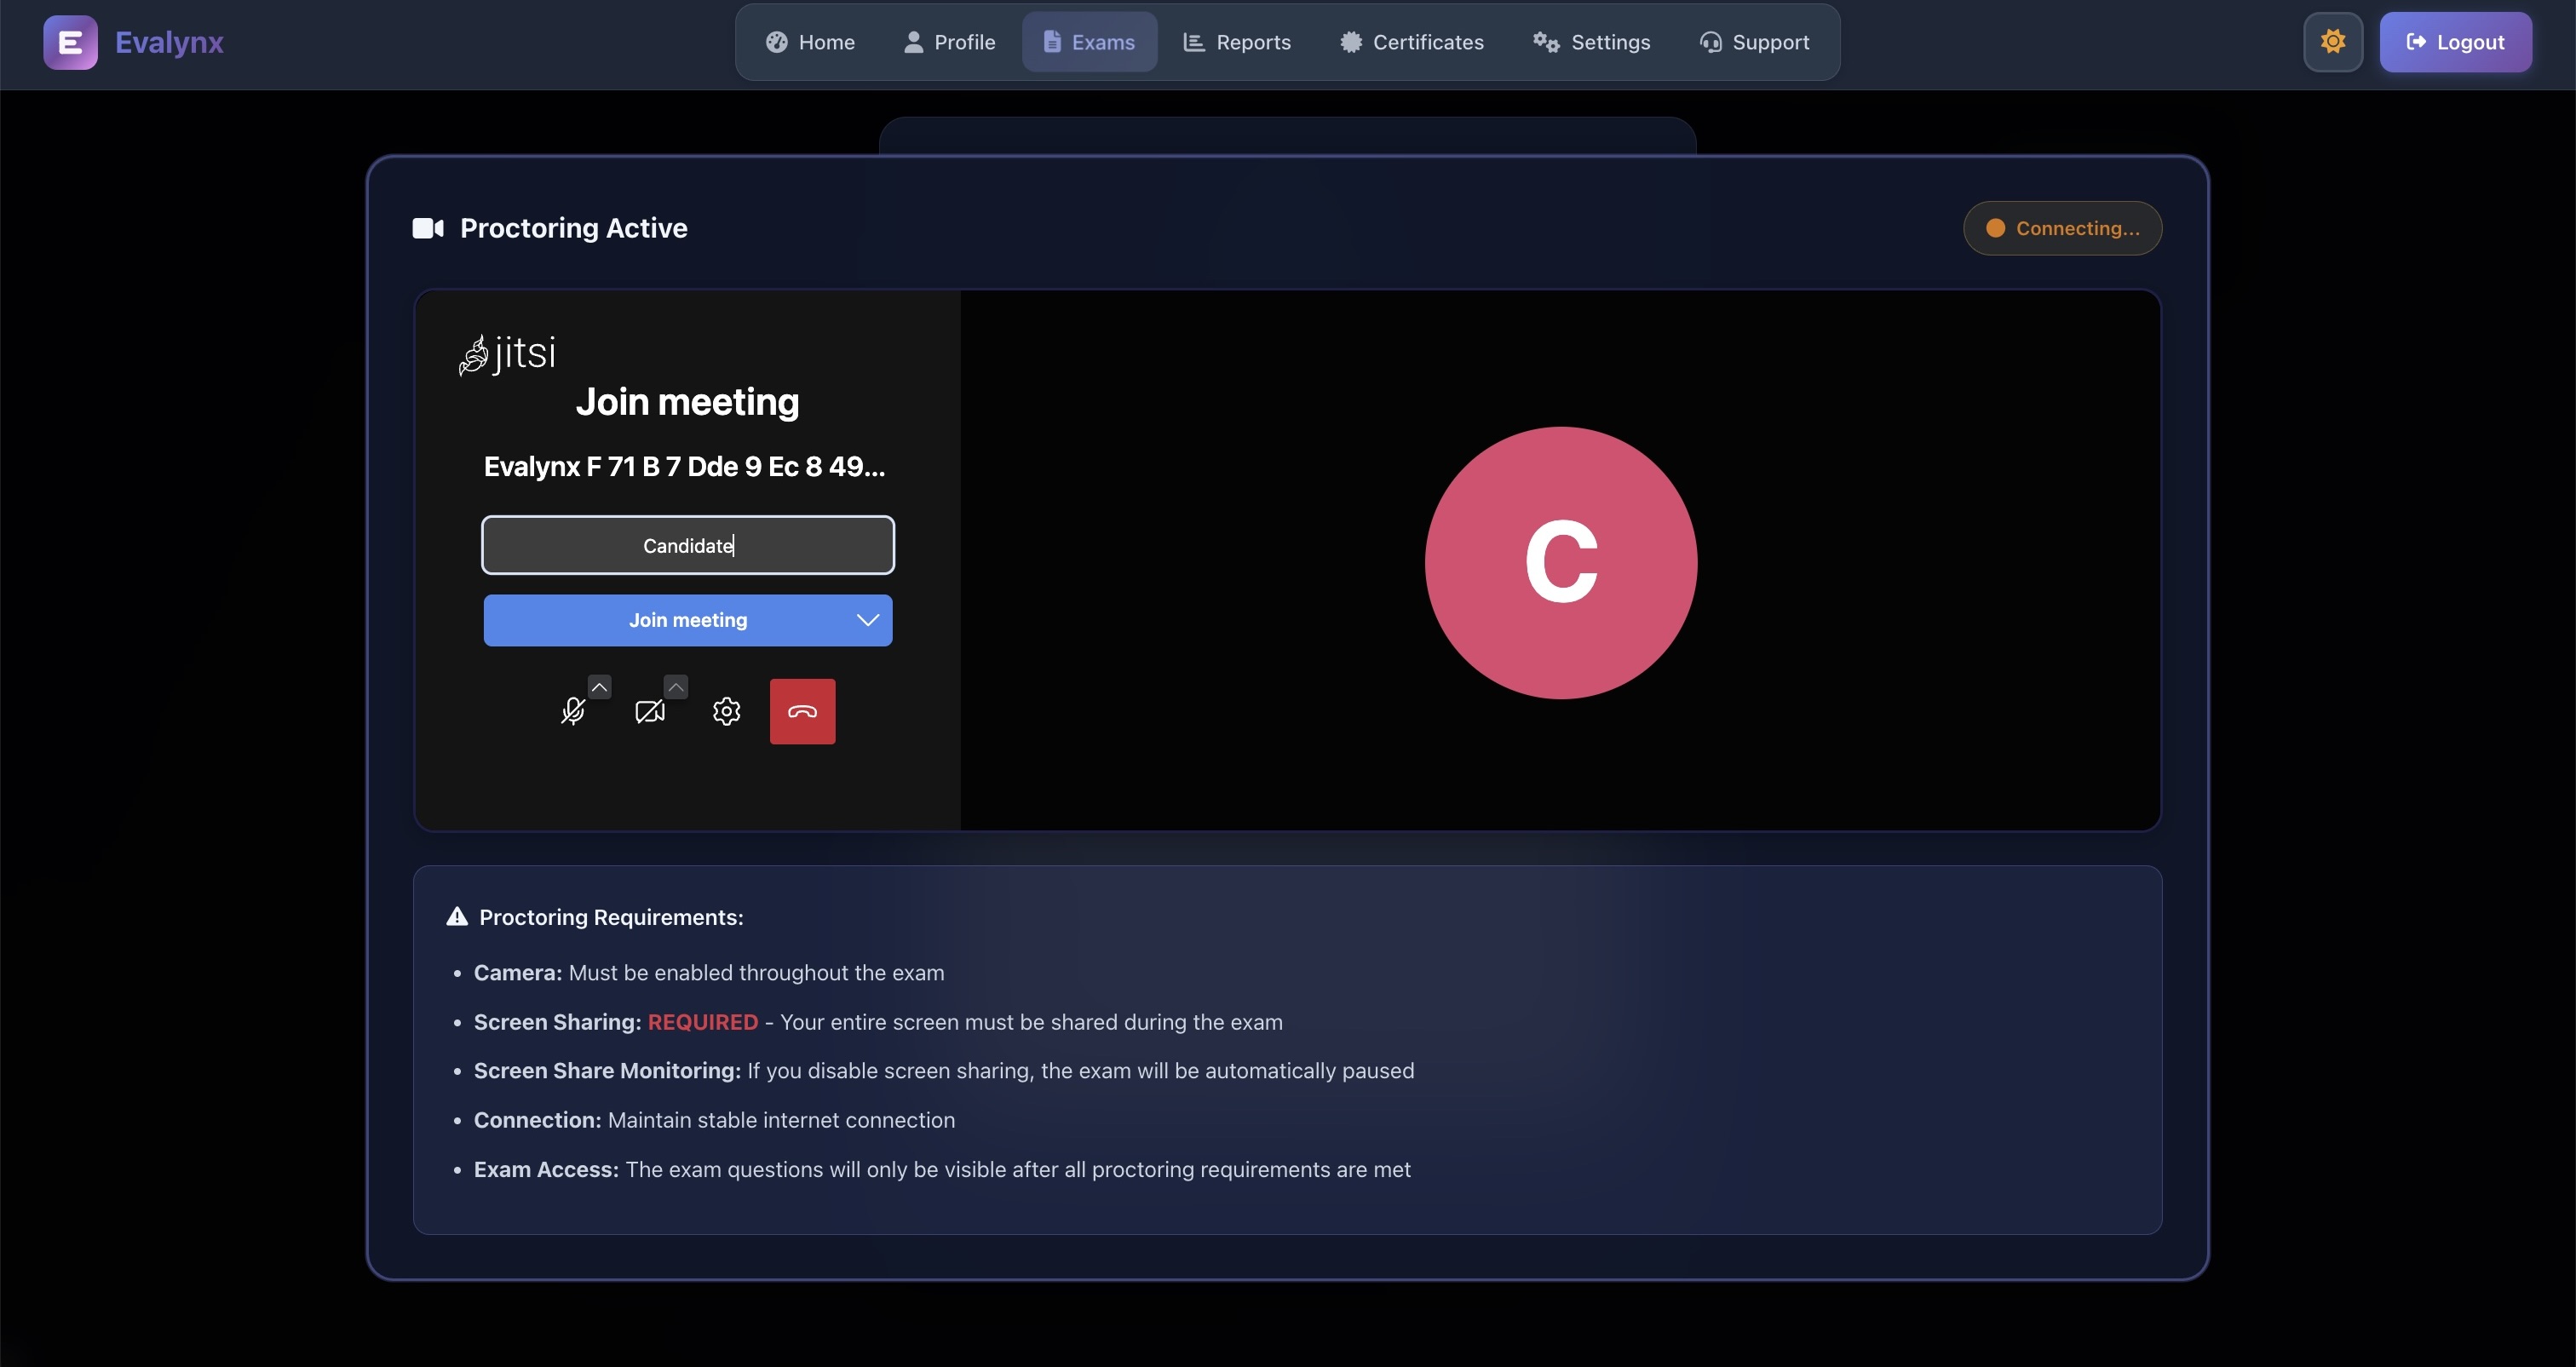2576x1367 pixels.
Task: Expand microphone options chevron
Action: (x=599, y=687)
